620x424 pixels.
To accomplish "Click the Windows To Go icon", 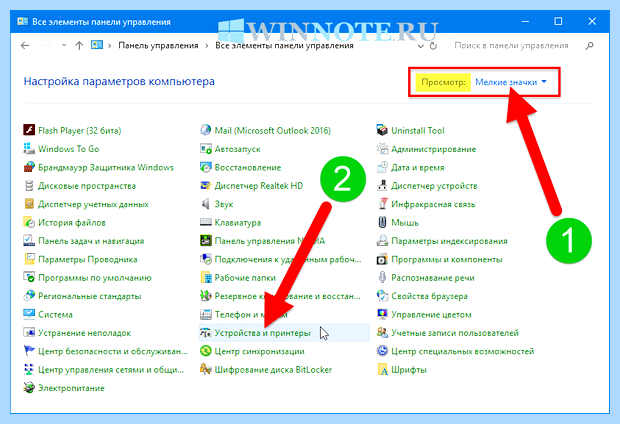I will click(x=29, y=149).
